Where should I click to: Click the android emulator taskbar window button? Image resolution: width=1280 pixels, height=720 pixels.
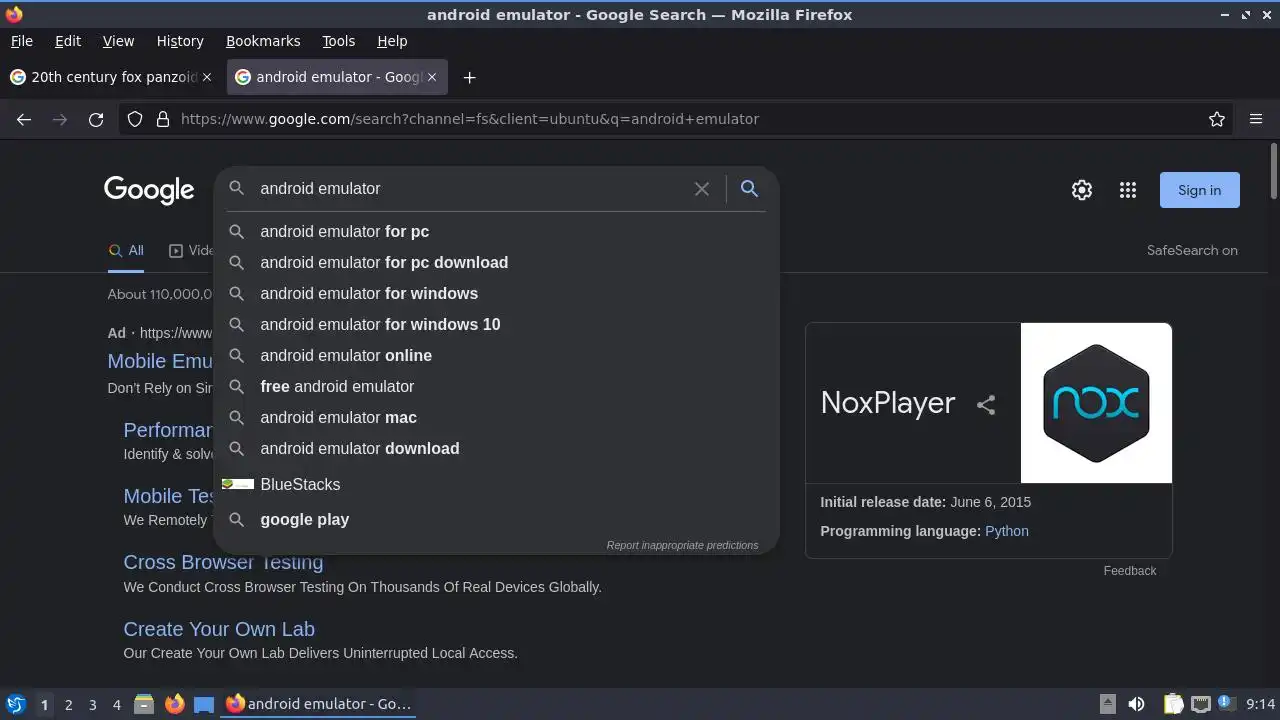pos(319,704)
